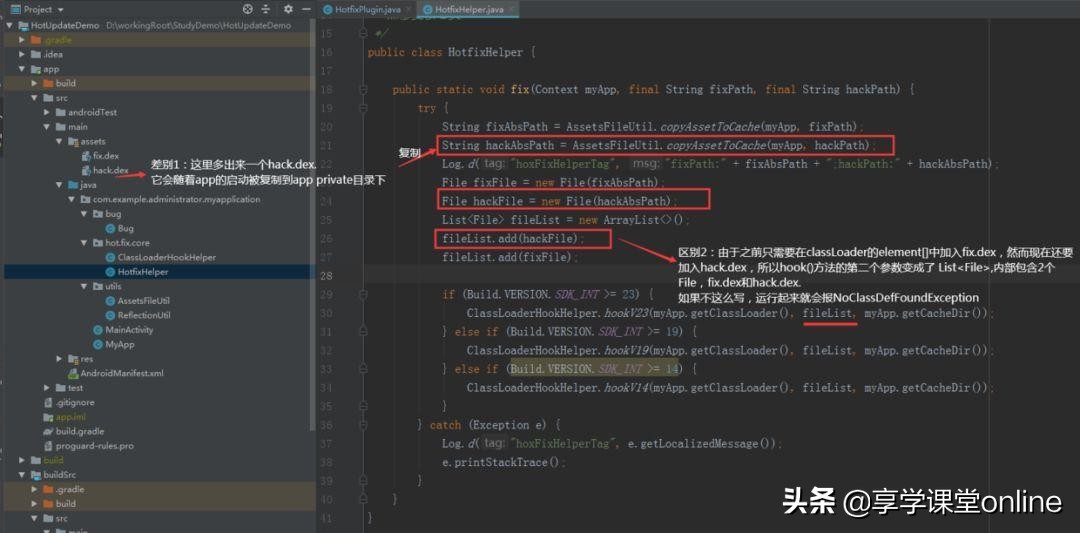Screen dimensions: 1080x533
Task: Collapse the utils package
Action: pyautogui.click(x=83, y=286)
